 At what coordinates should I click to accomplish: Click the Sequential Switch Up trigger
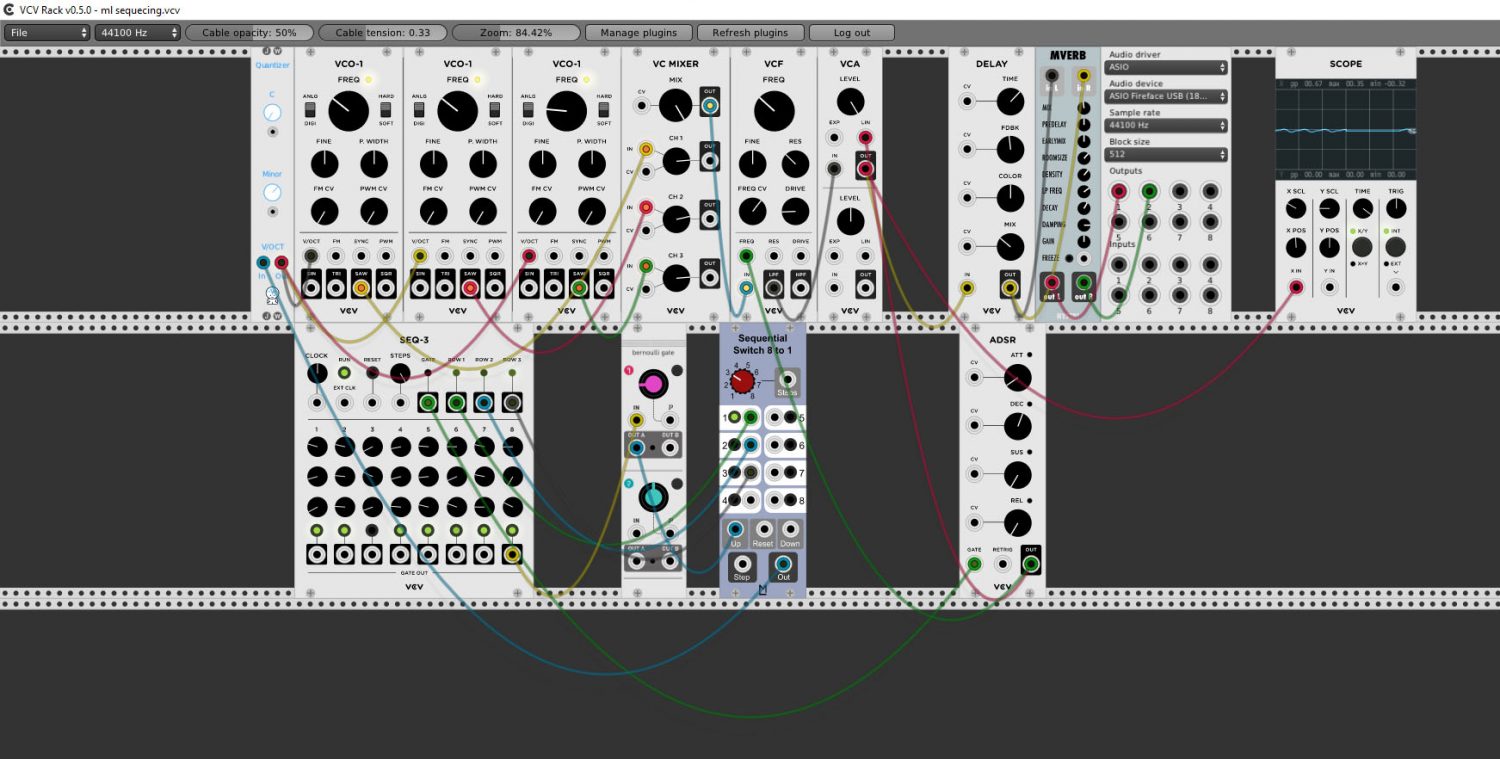click(x=736, y=530)
